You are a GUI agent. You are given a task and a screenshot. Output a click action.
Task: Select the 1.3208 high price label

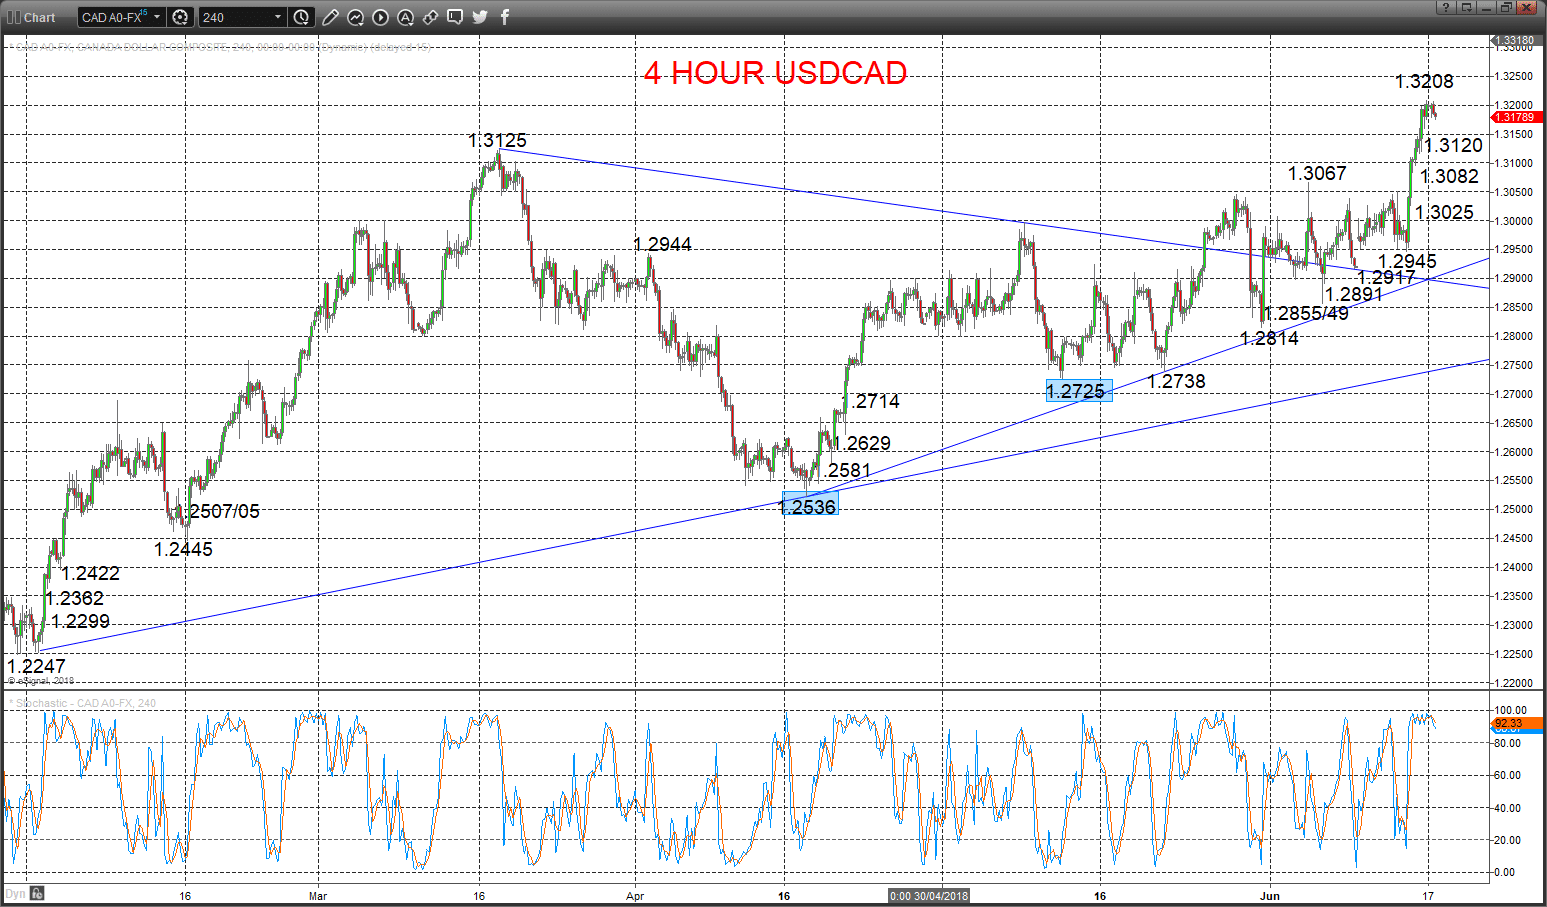click(x=1424, y=81)
